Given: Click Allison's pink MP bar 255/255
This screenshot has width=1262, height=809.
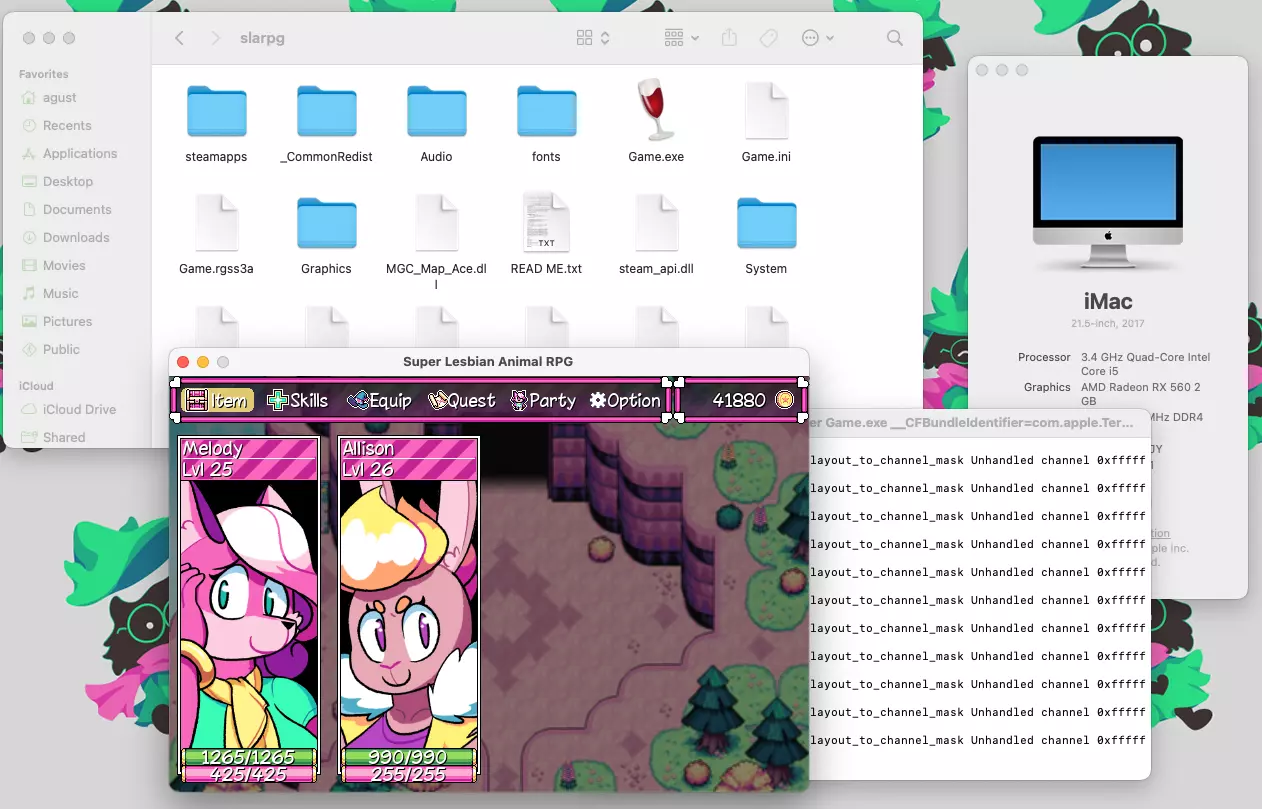Looking at the screenshot, I should click(409, 774).
